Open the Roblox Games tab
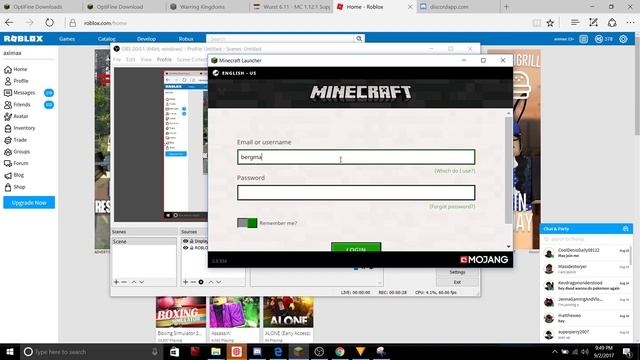Viewport: 640px width, 360px height. (67, 39)
